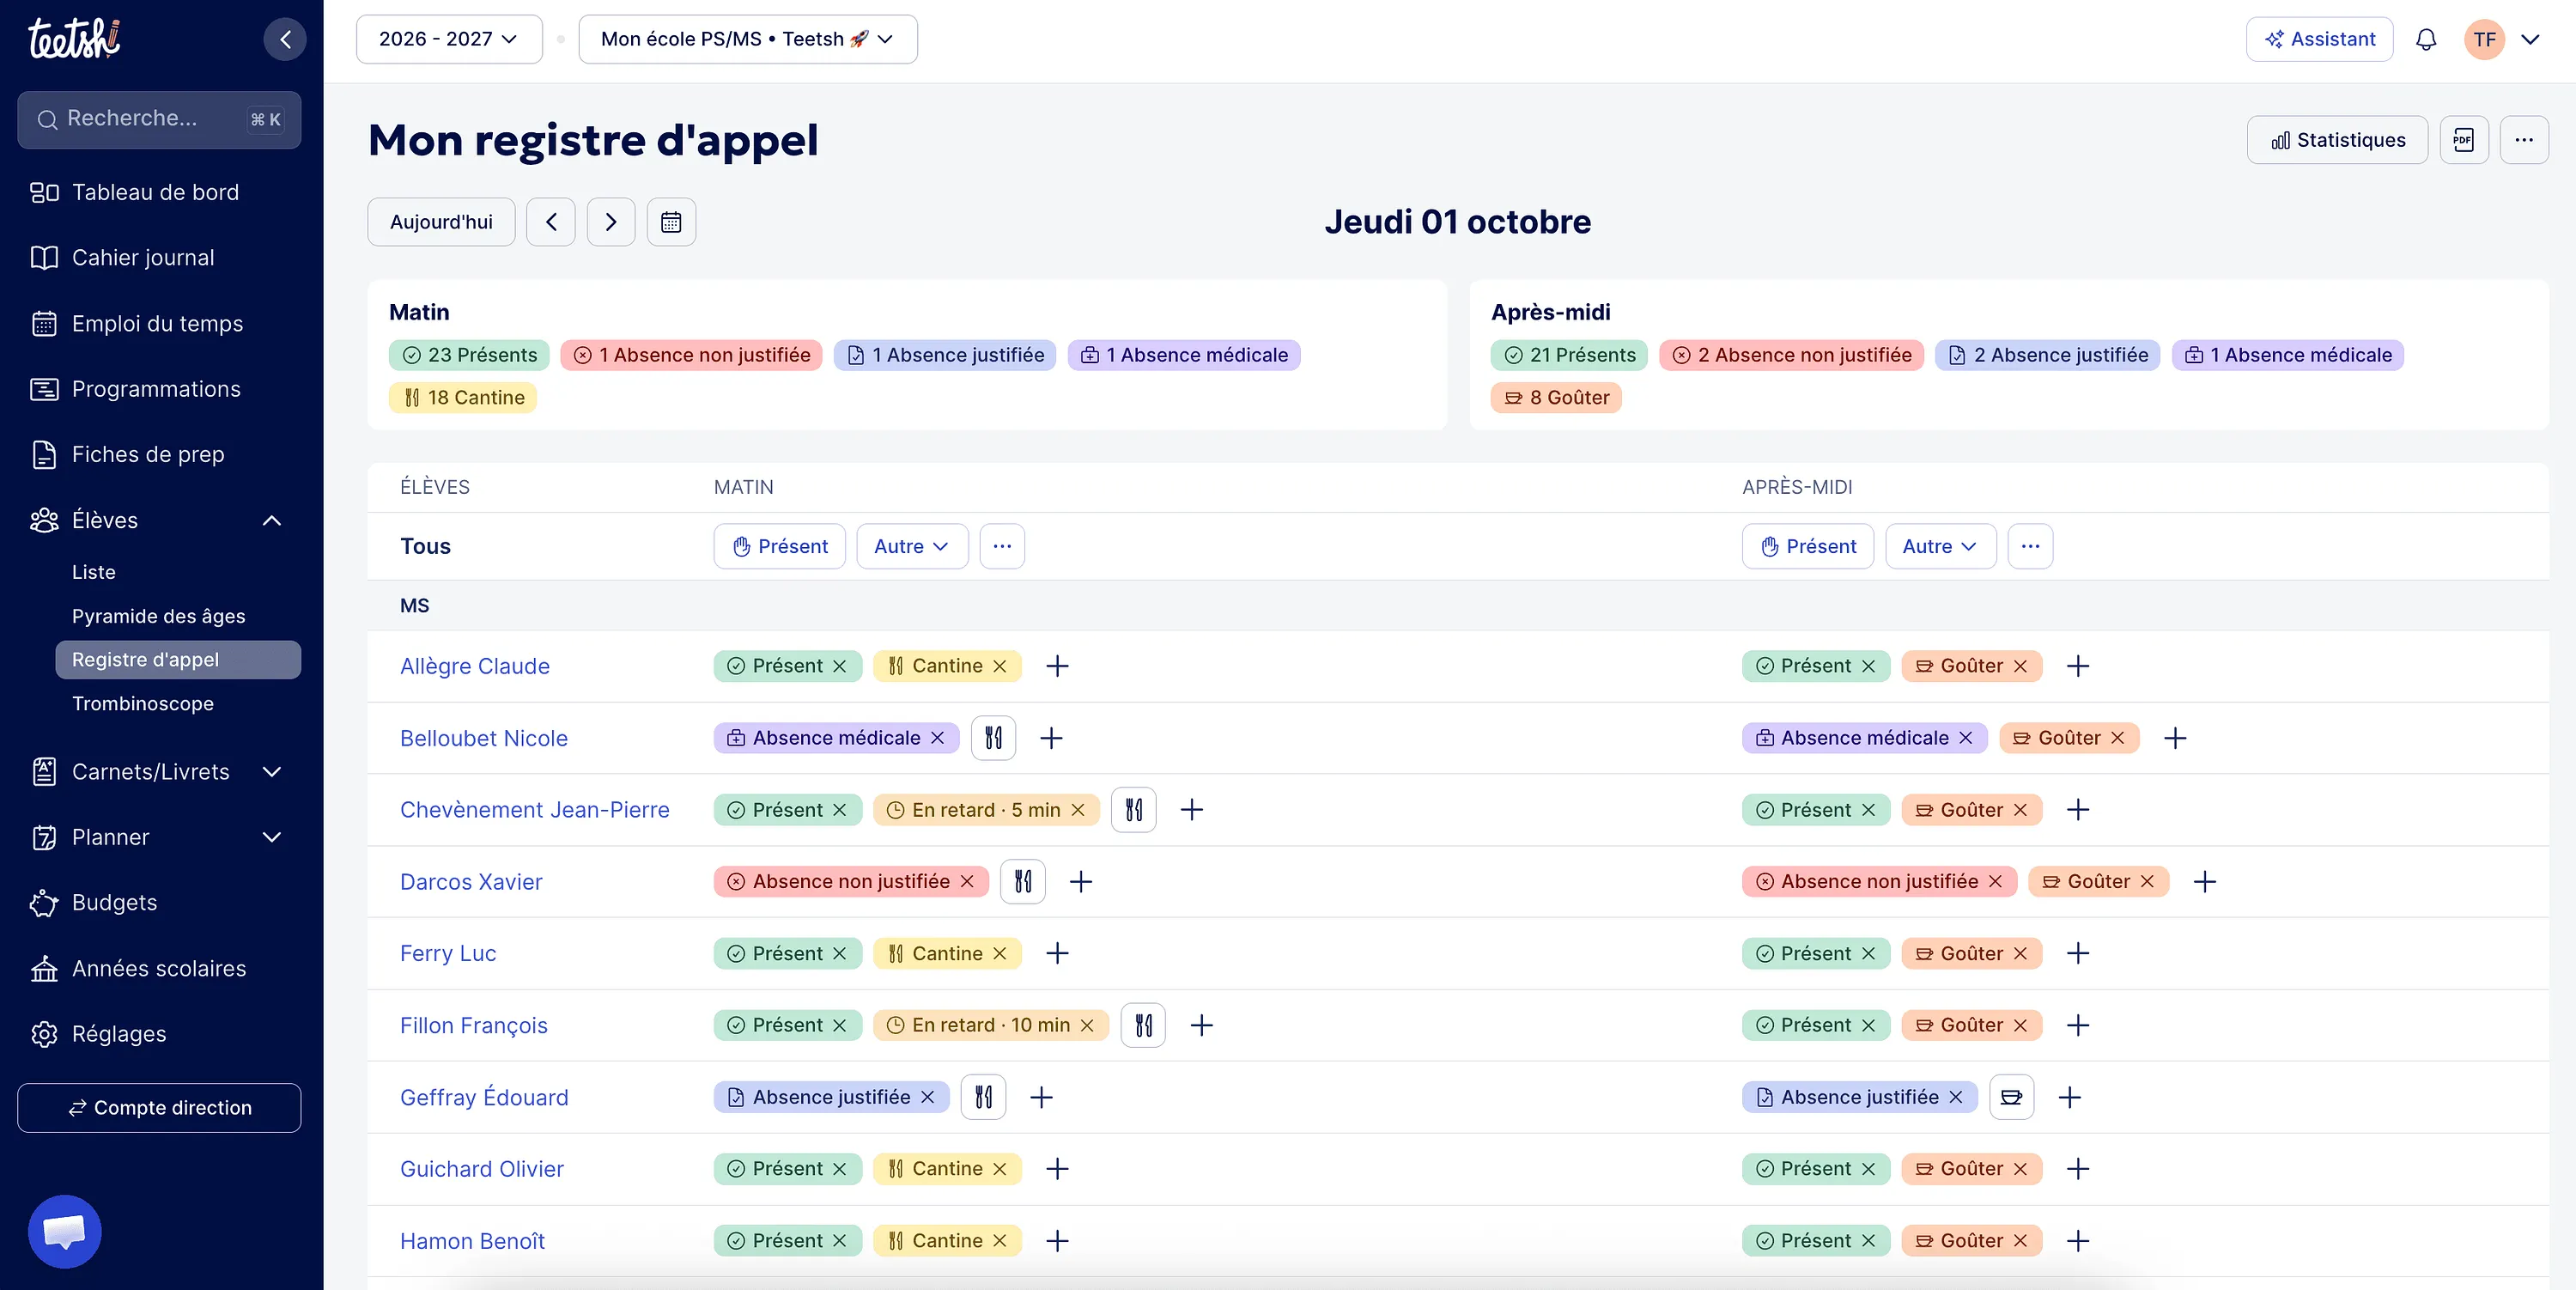The width and height of the screenshot is (2576, 1290).
Task: Add an afternoon status for Ferry Luc
Action: coord(2078,954)
